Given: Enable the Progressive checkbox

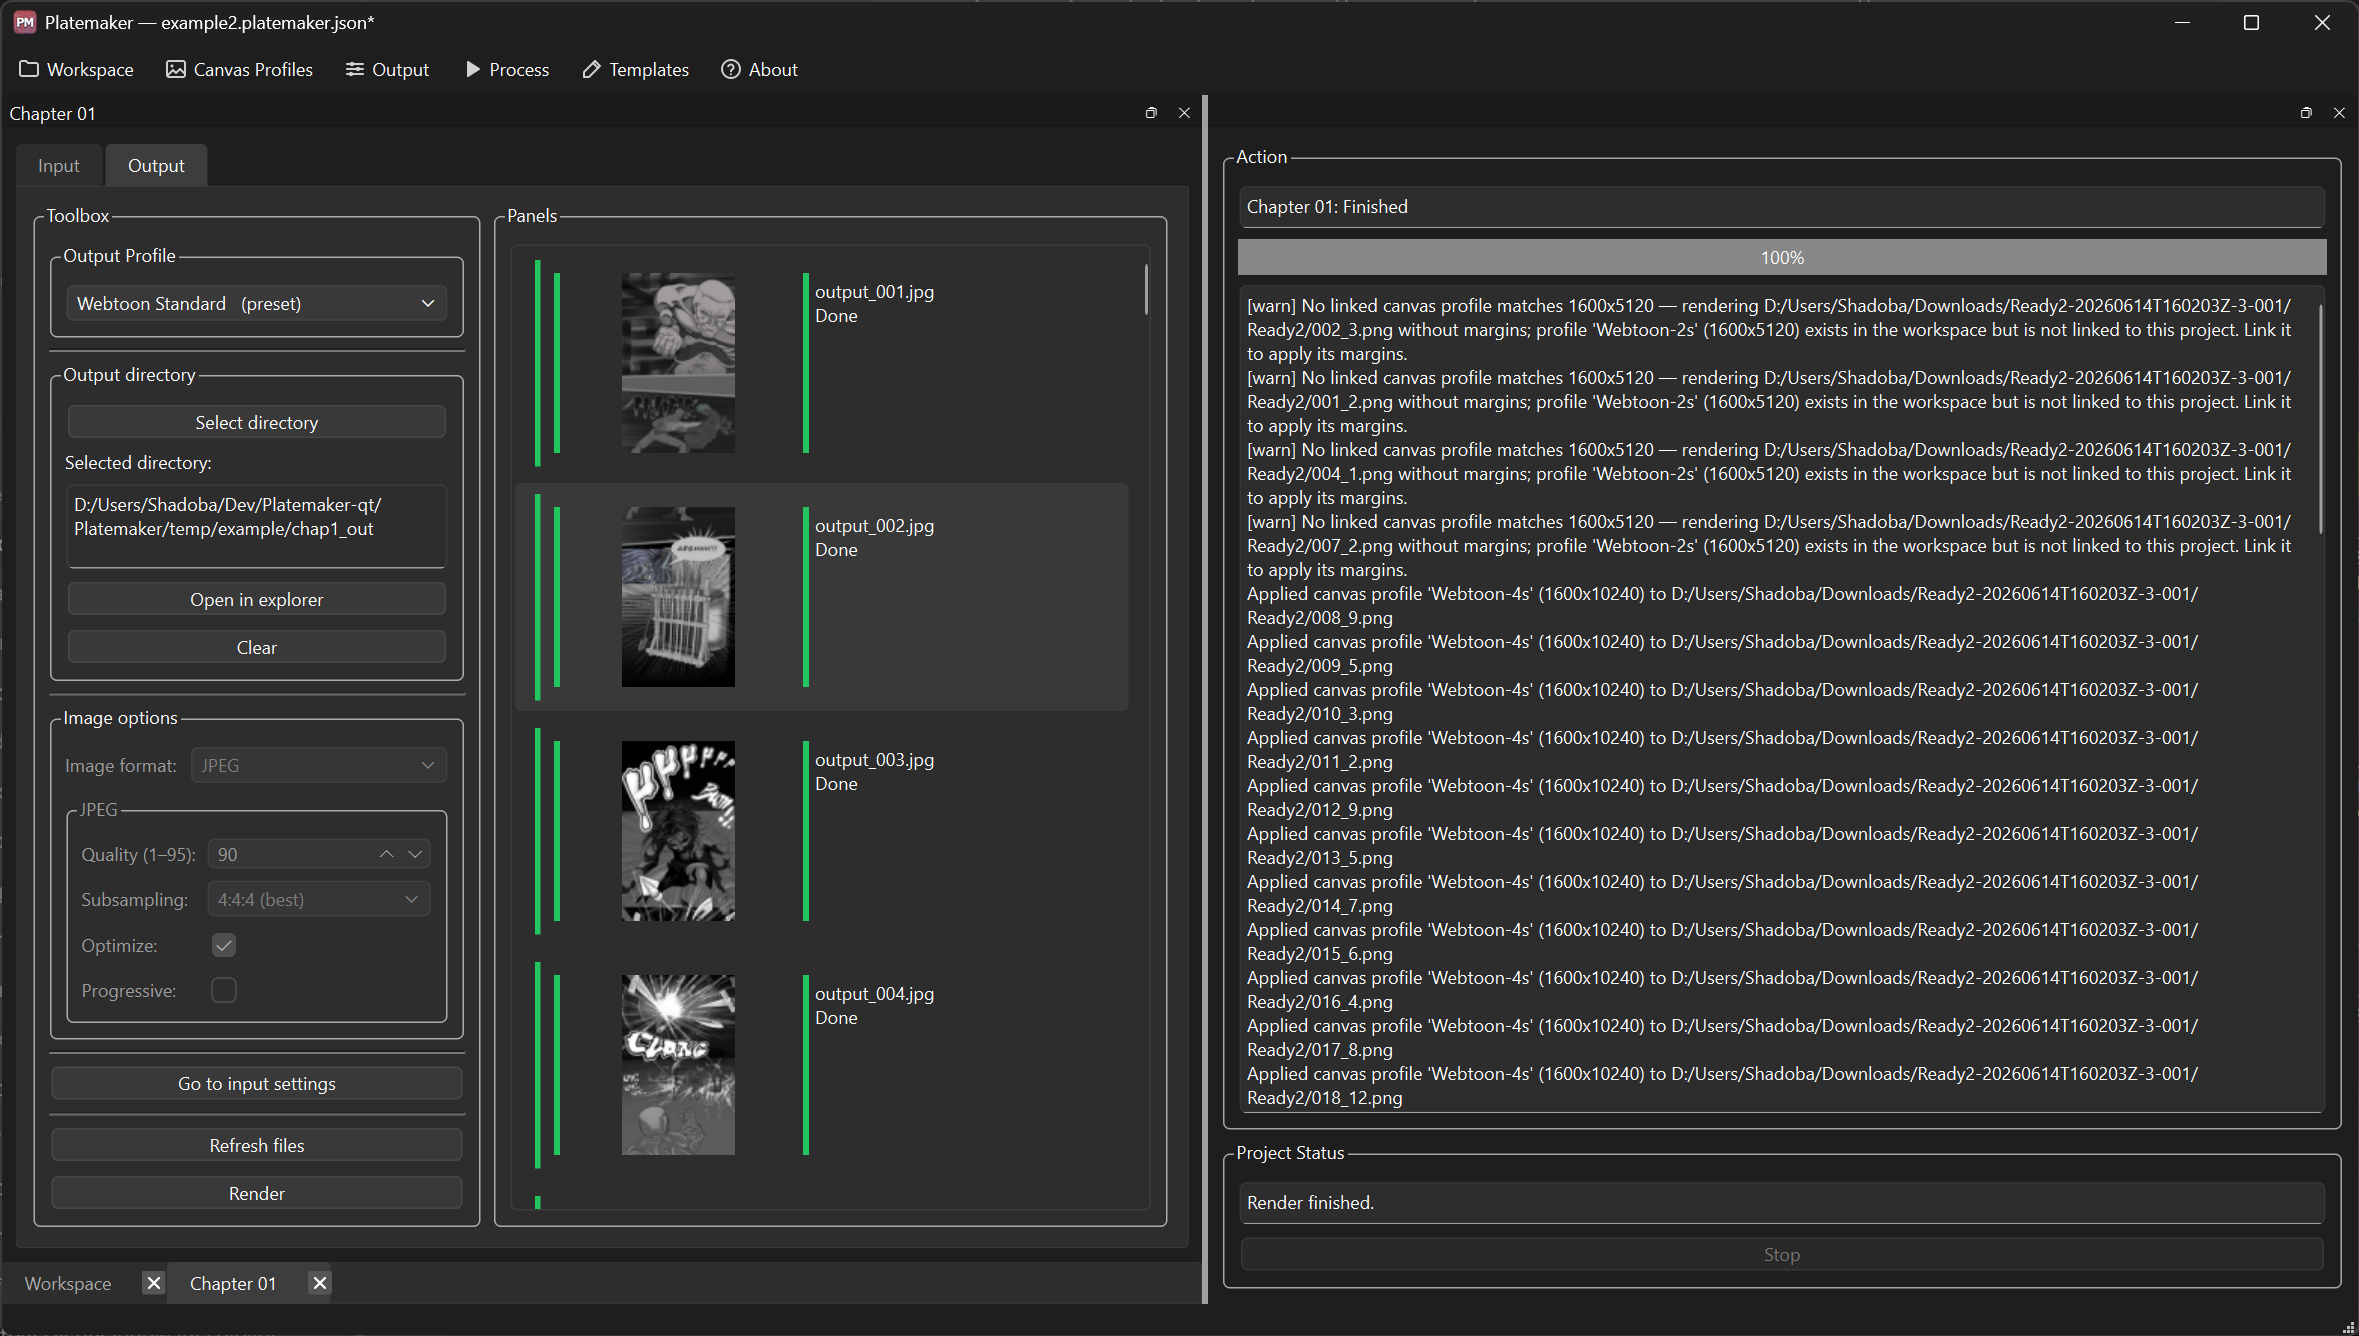Looking at the screenshot, I should [x=224, y=990].
